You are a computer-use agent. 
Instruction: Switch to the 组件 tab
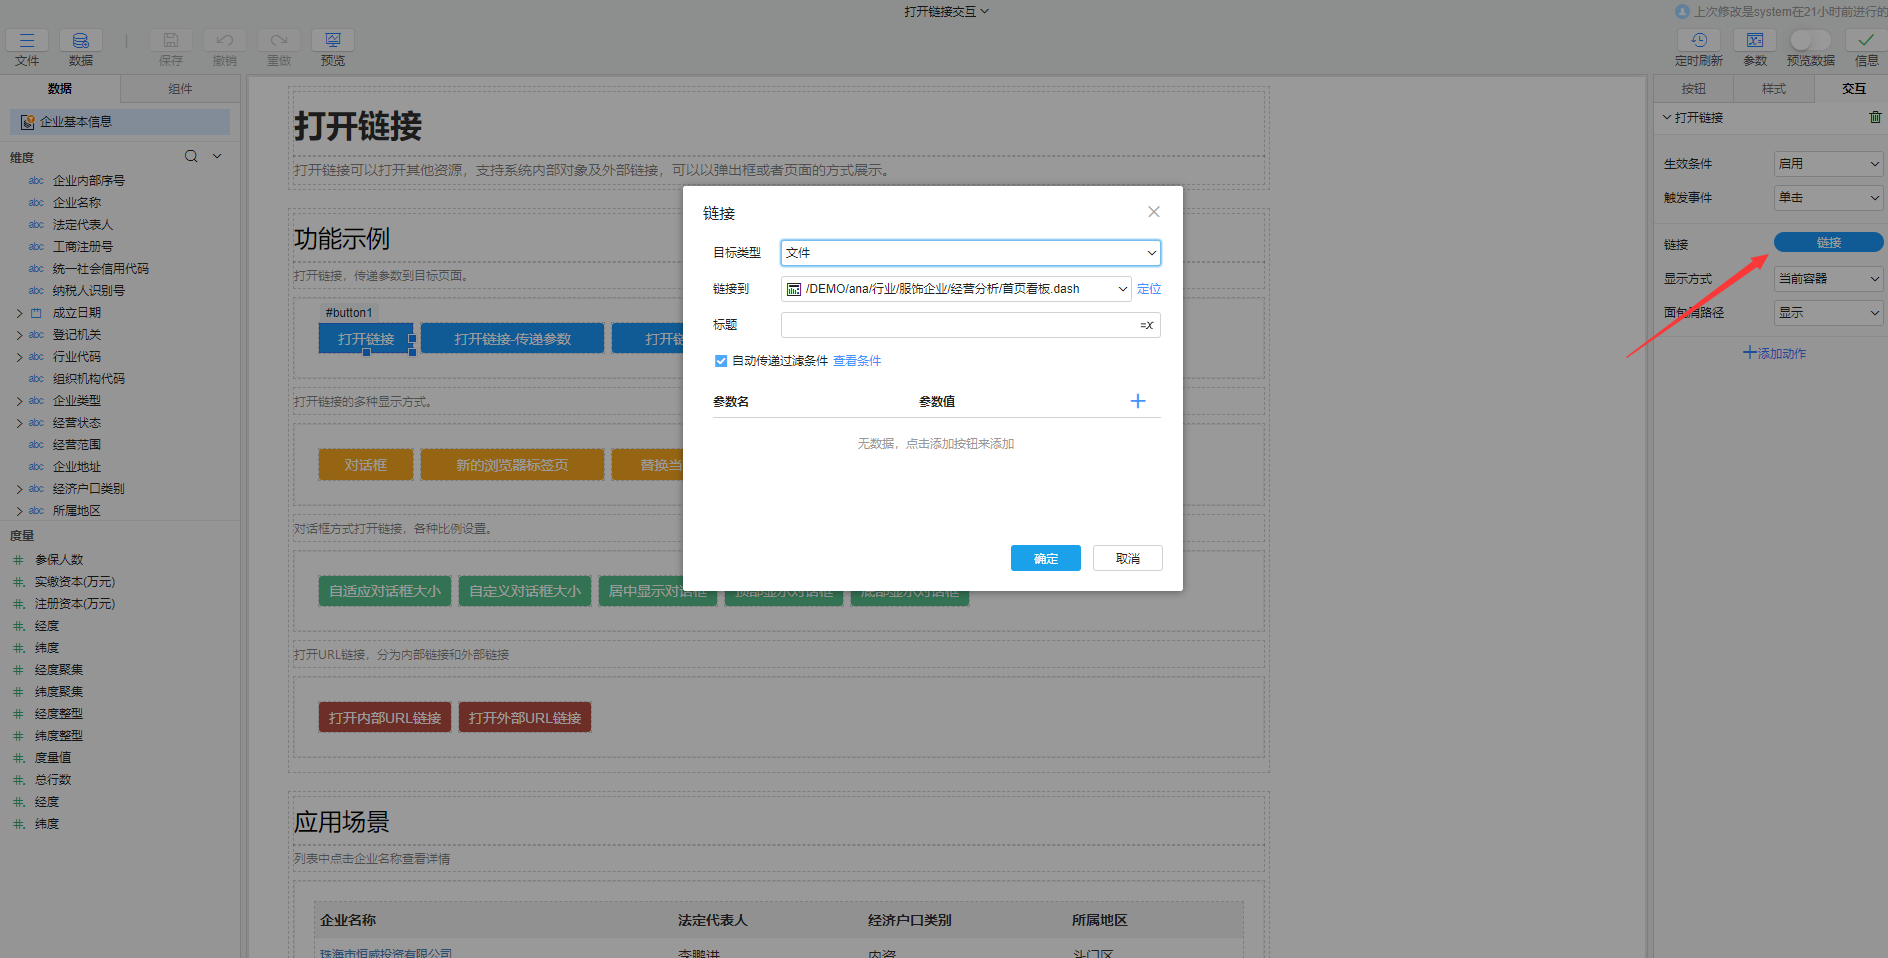tap(180, 89)
